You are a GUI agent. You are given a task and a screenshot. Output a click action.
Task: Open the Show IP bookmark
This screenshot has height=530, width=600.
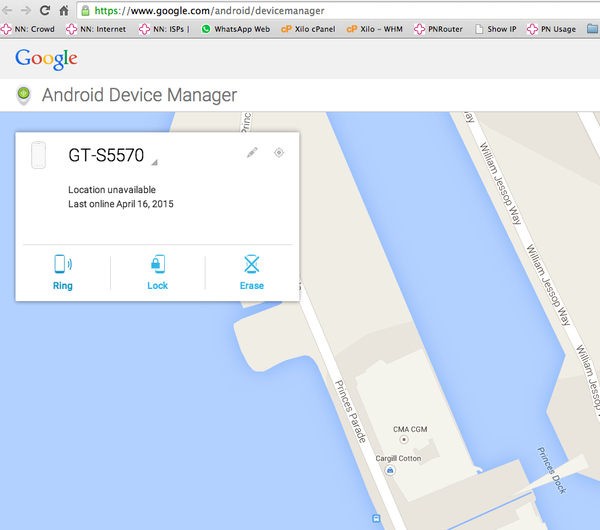[496, 29]
